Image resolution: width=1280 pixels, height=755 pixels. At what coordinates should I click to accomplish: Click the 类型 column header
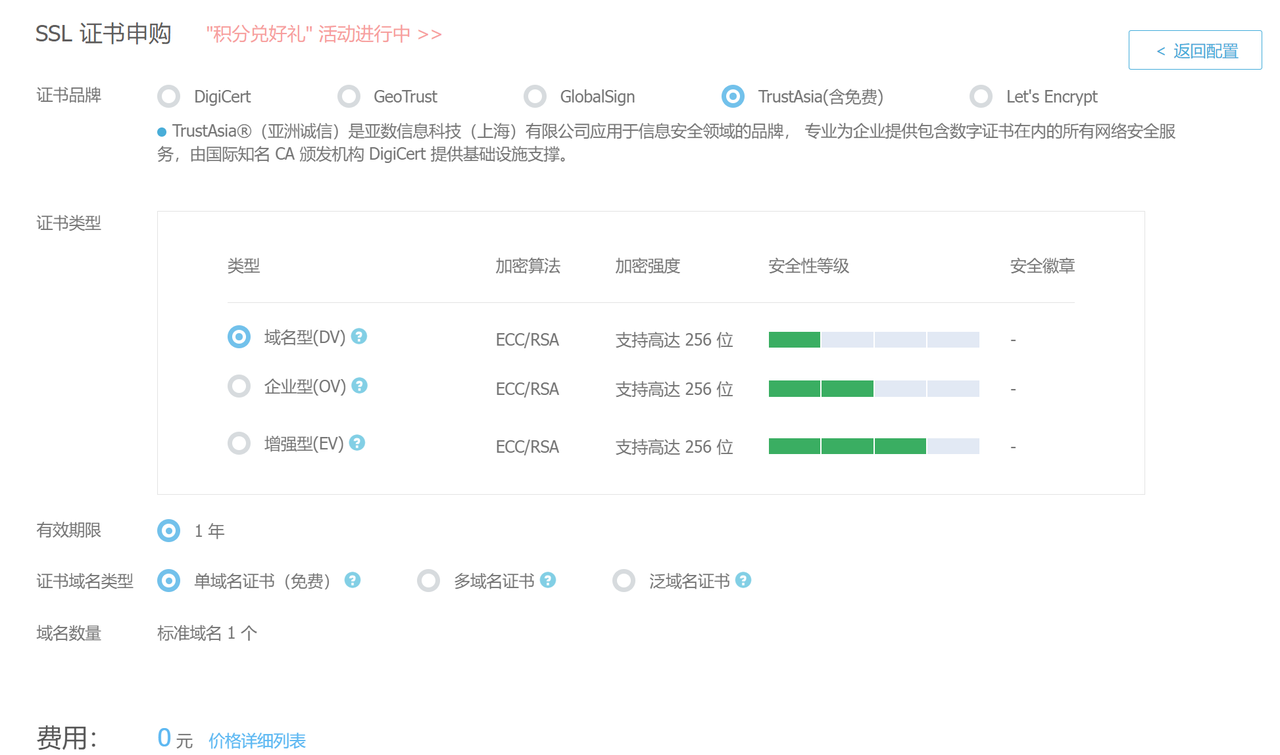pos(244,266)
